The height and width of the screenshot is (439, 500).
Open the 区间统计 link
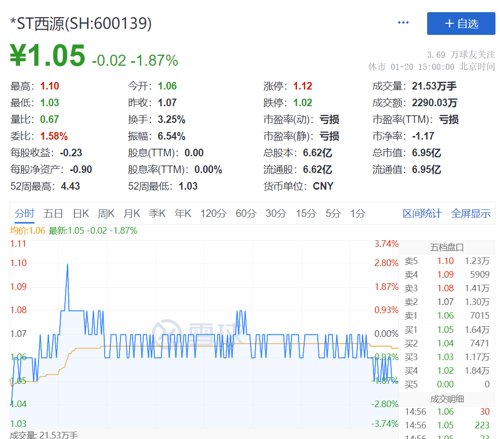pyautogui.click(x=422, y=213)
